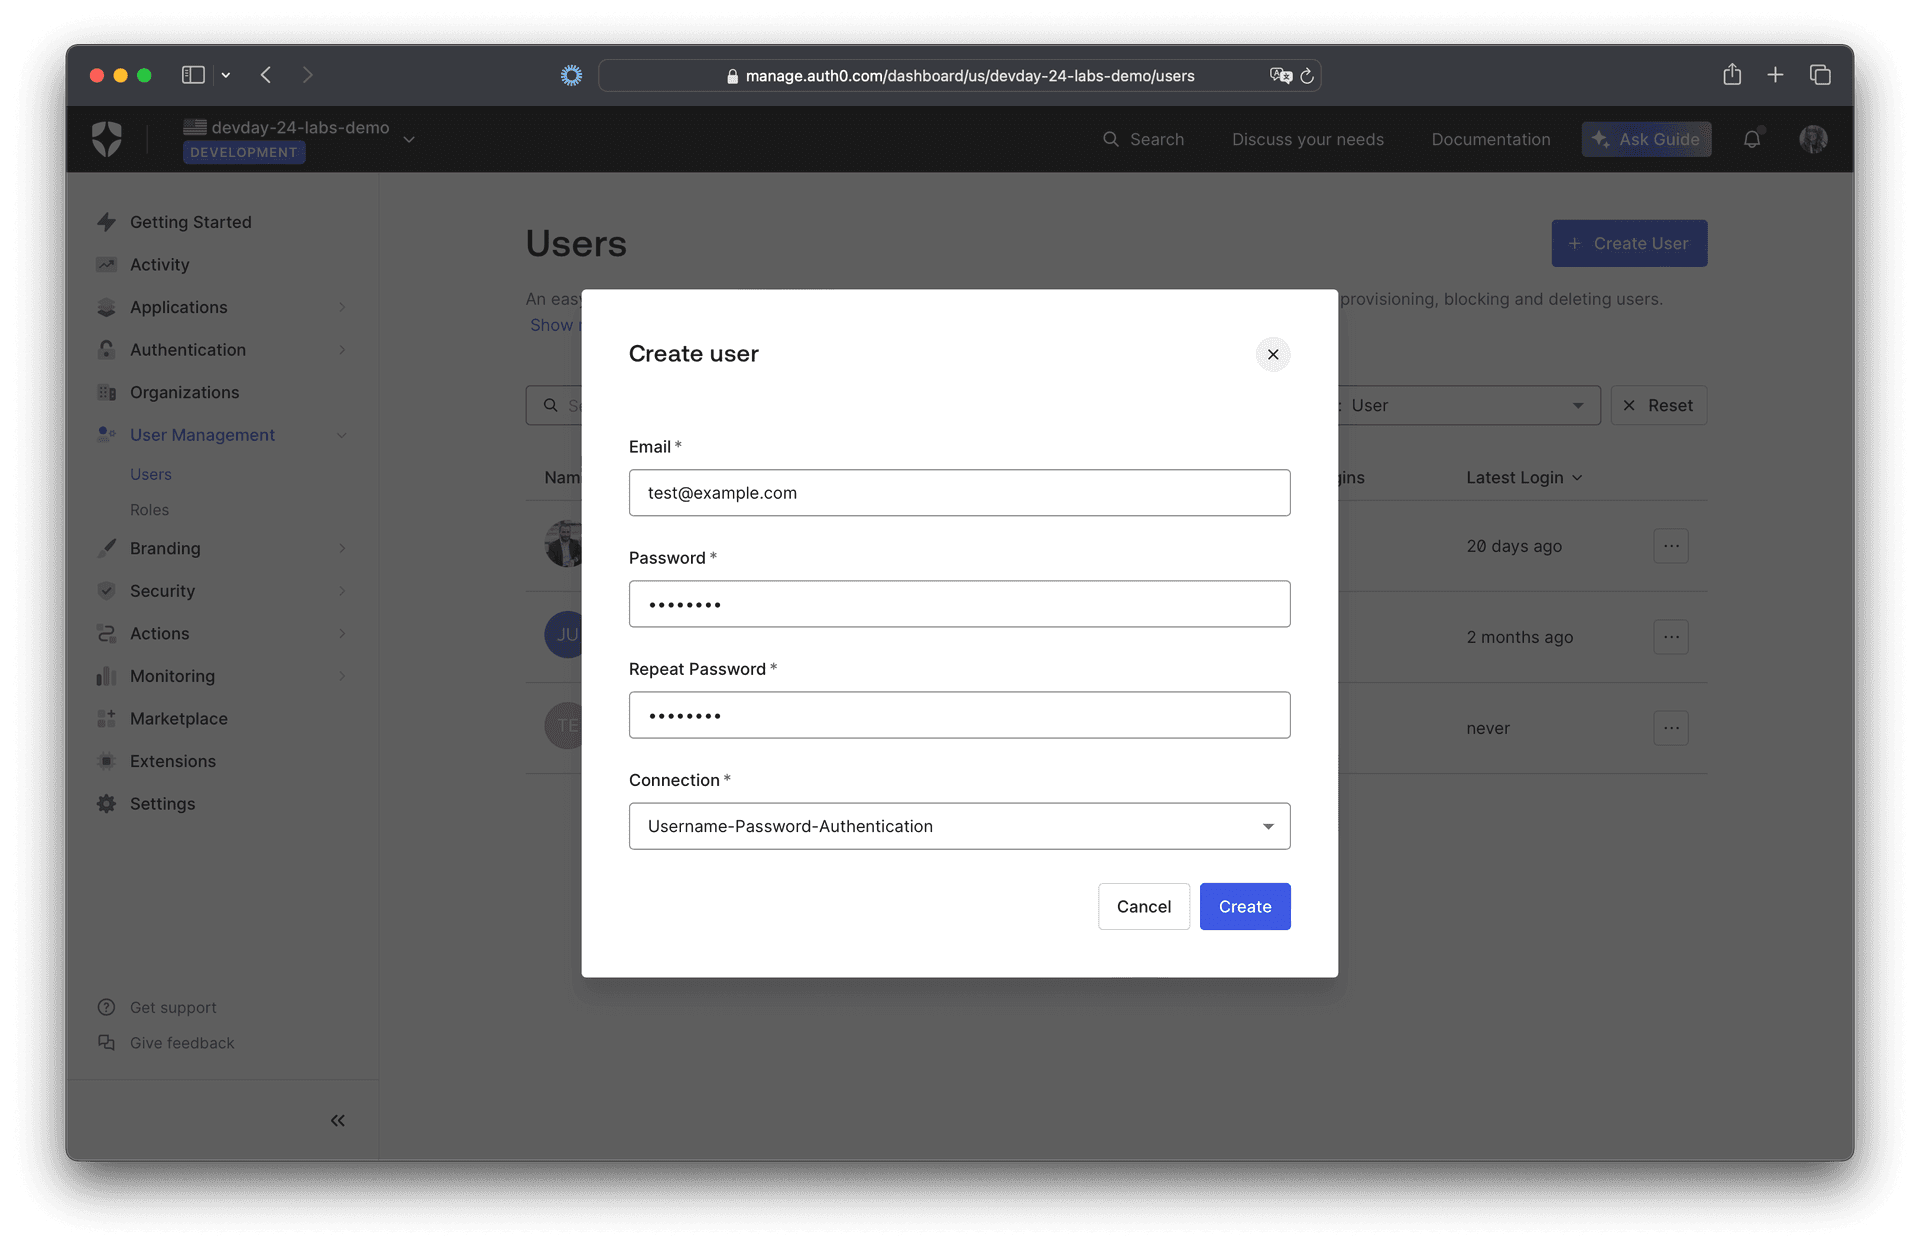
Task: Select the Activity sidebar icon
Action: [107, 264]
